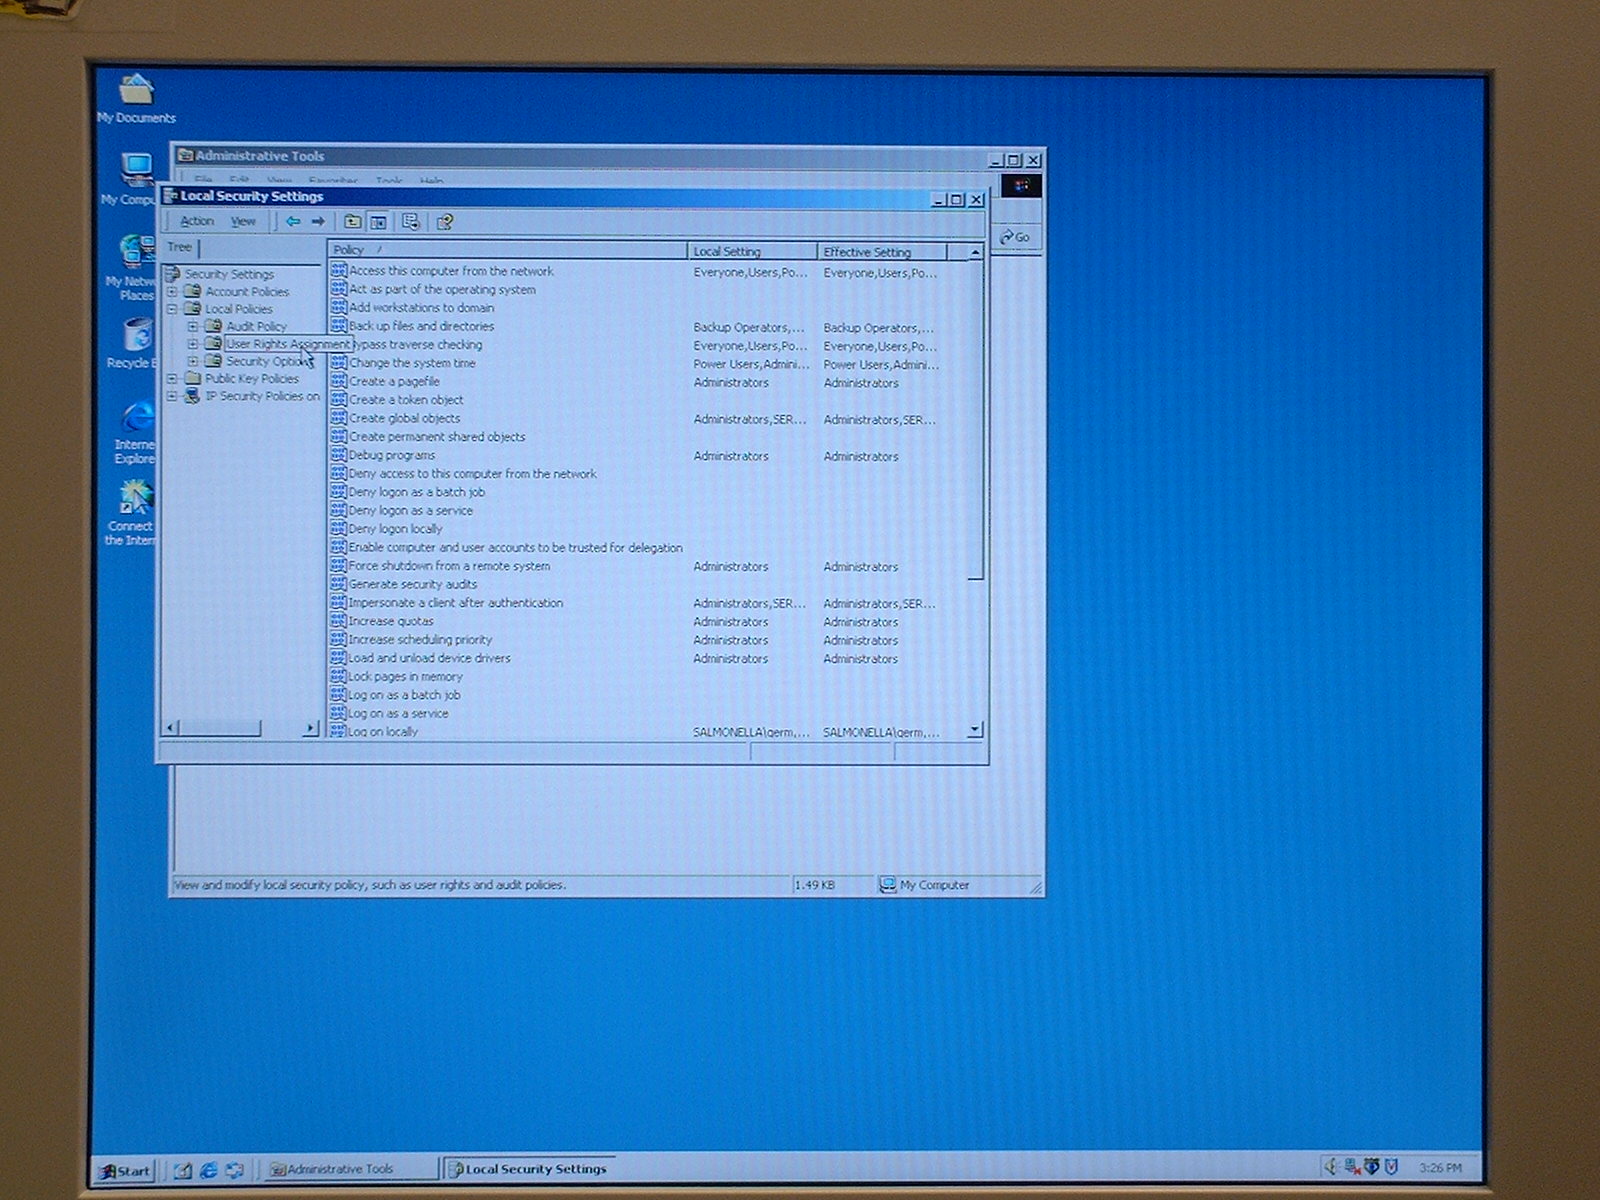Click the Export List toolbar icon
Screen dimensions: 1600x1200
[410, 222]
